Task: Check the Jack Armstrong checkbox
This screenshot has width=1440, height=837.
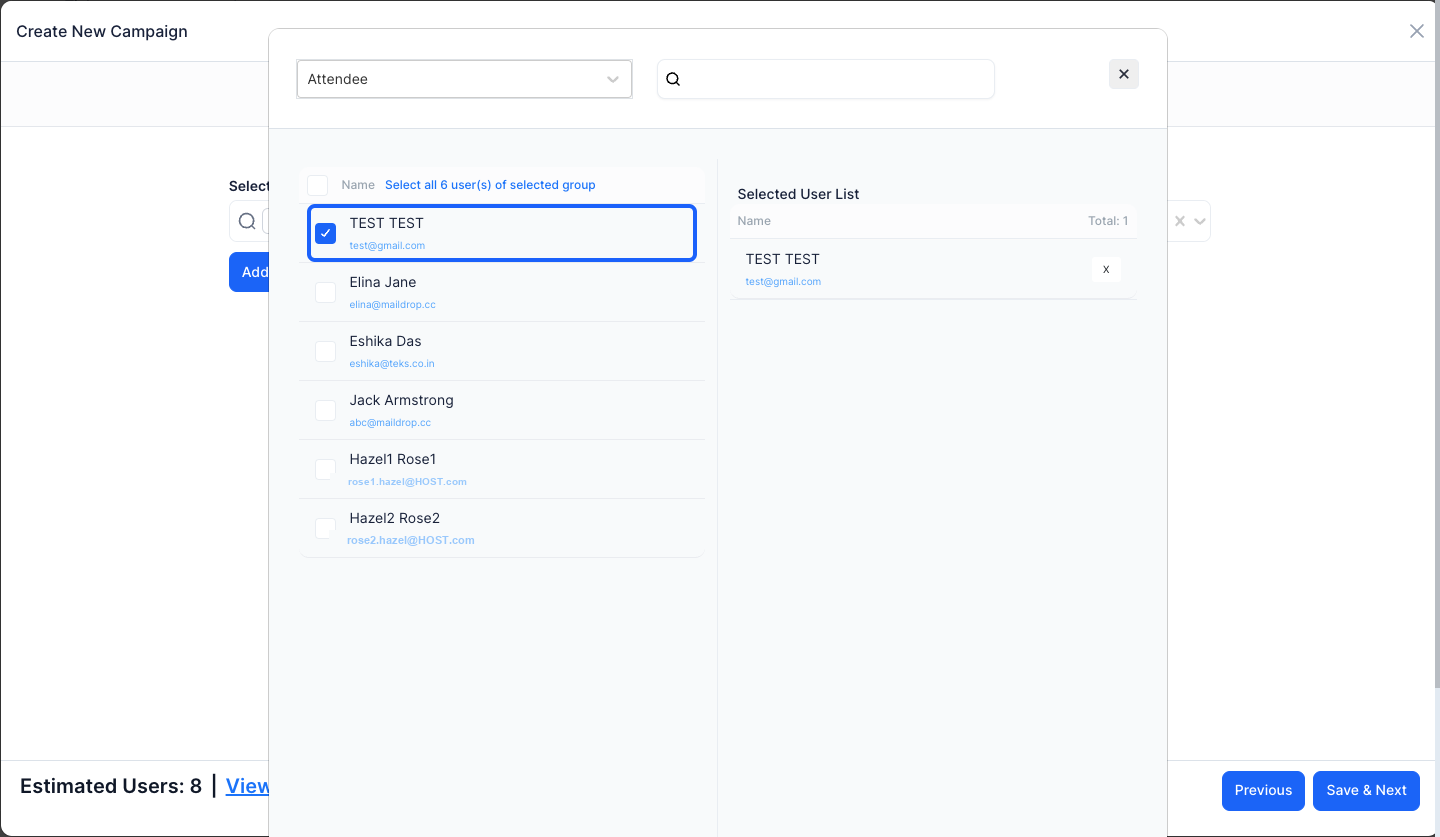Action: click(325, 410)
